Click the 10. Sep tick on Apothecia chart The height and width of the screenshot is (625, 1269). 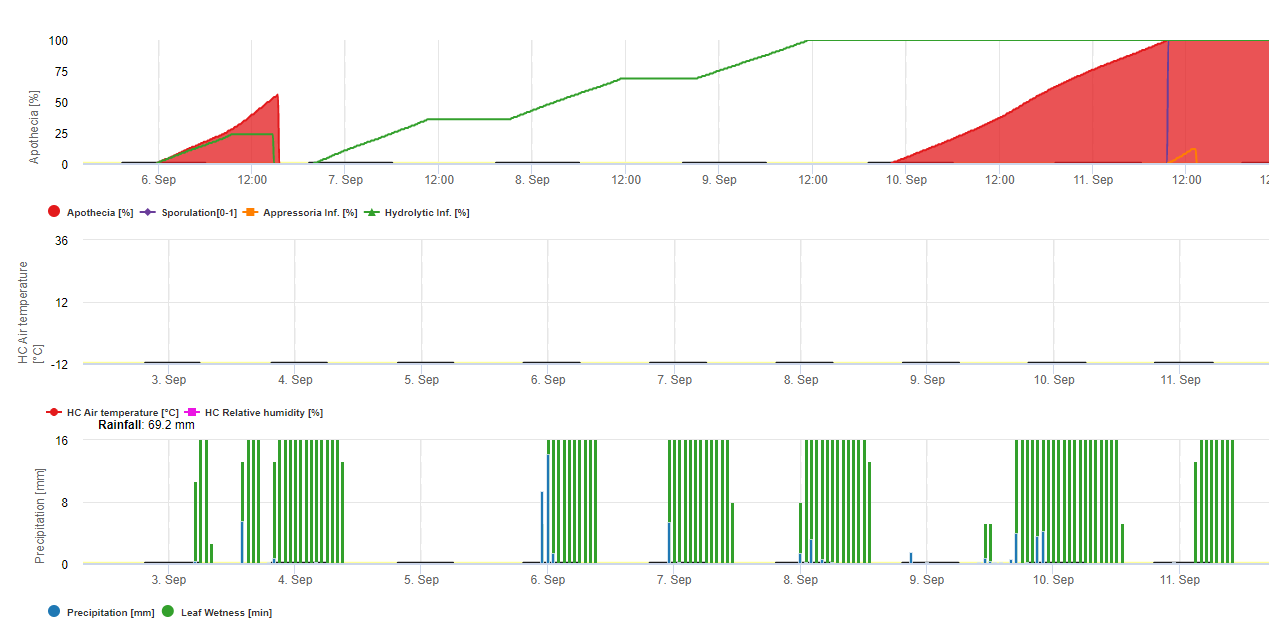906,180
